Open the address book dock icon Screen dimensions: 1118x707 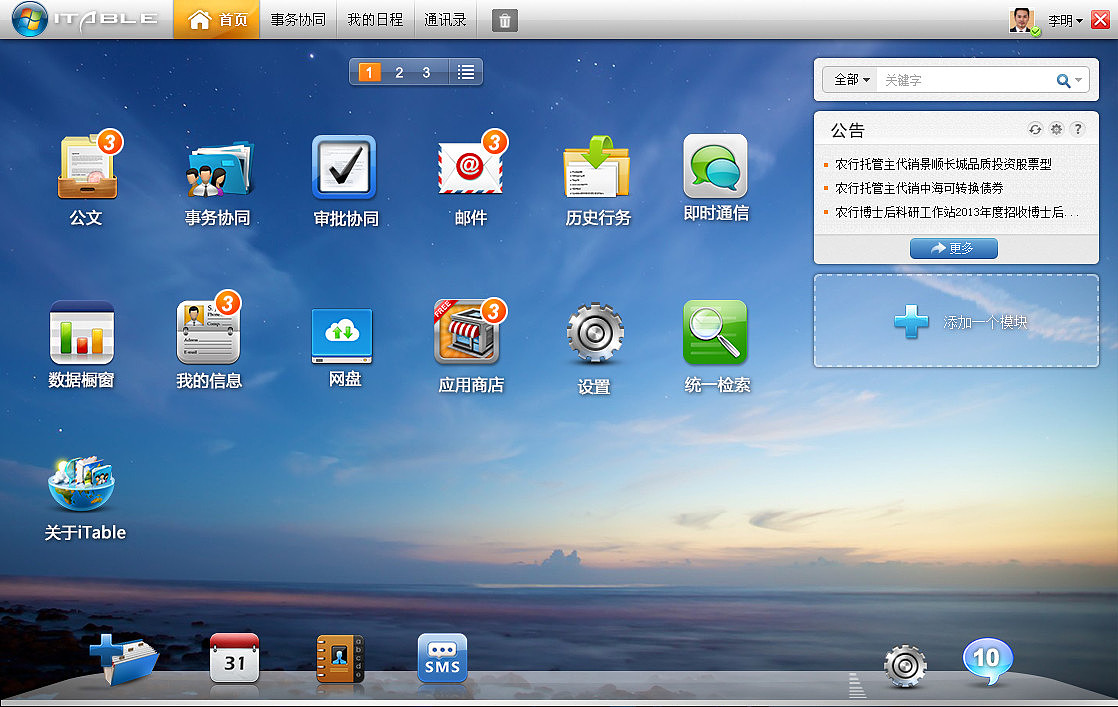[x=340, y=659]
